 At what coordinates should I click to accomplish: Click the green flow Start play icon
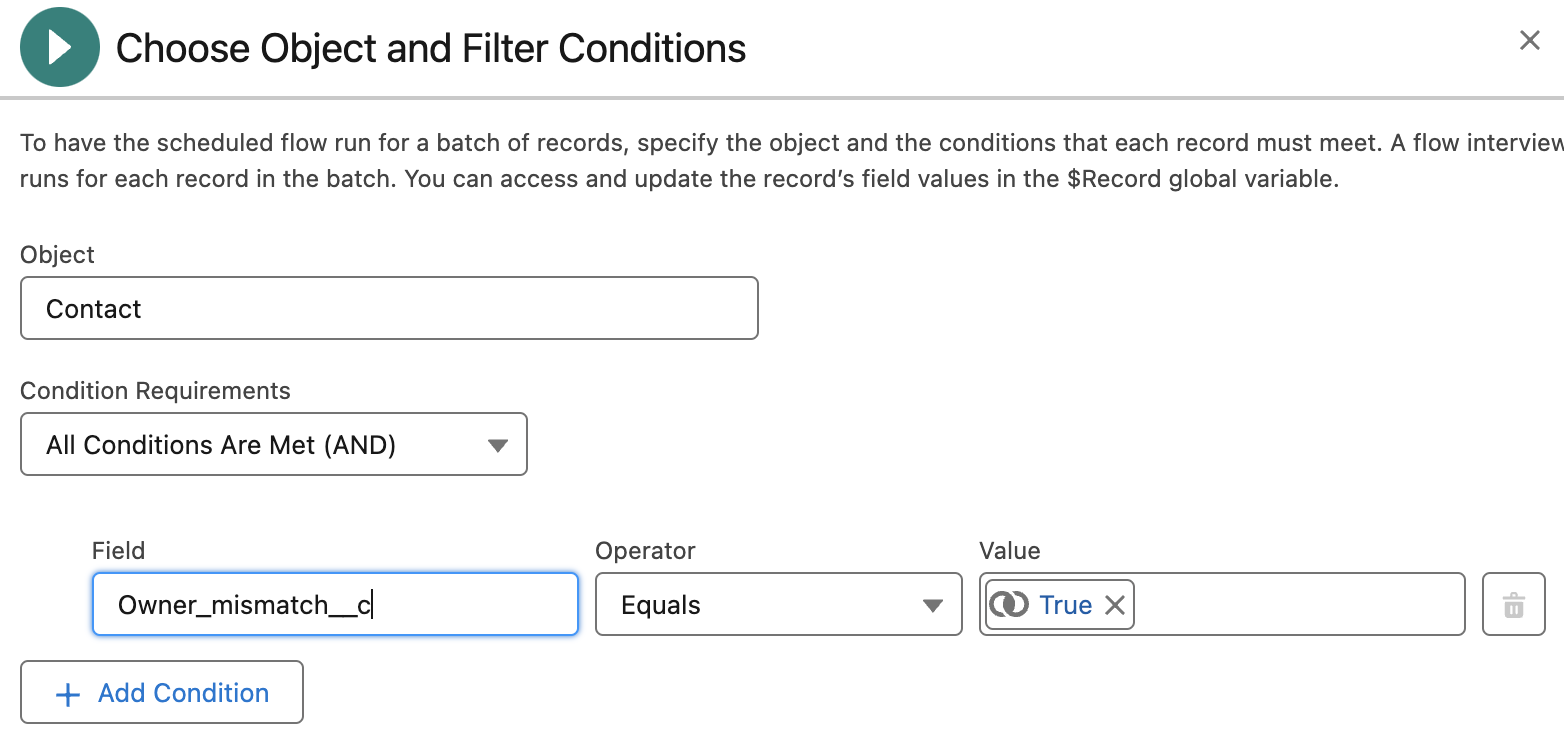point(60,47)
